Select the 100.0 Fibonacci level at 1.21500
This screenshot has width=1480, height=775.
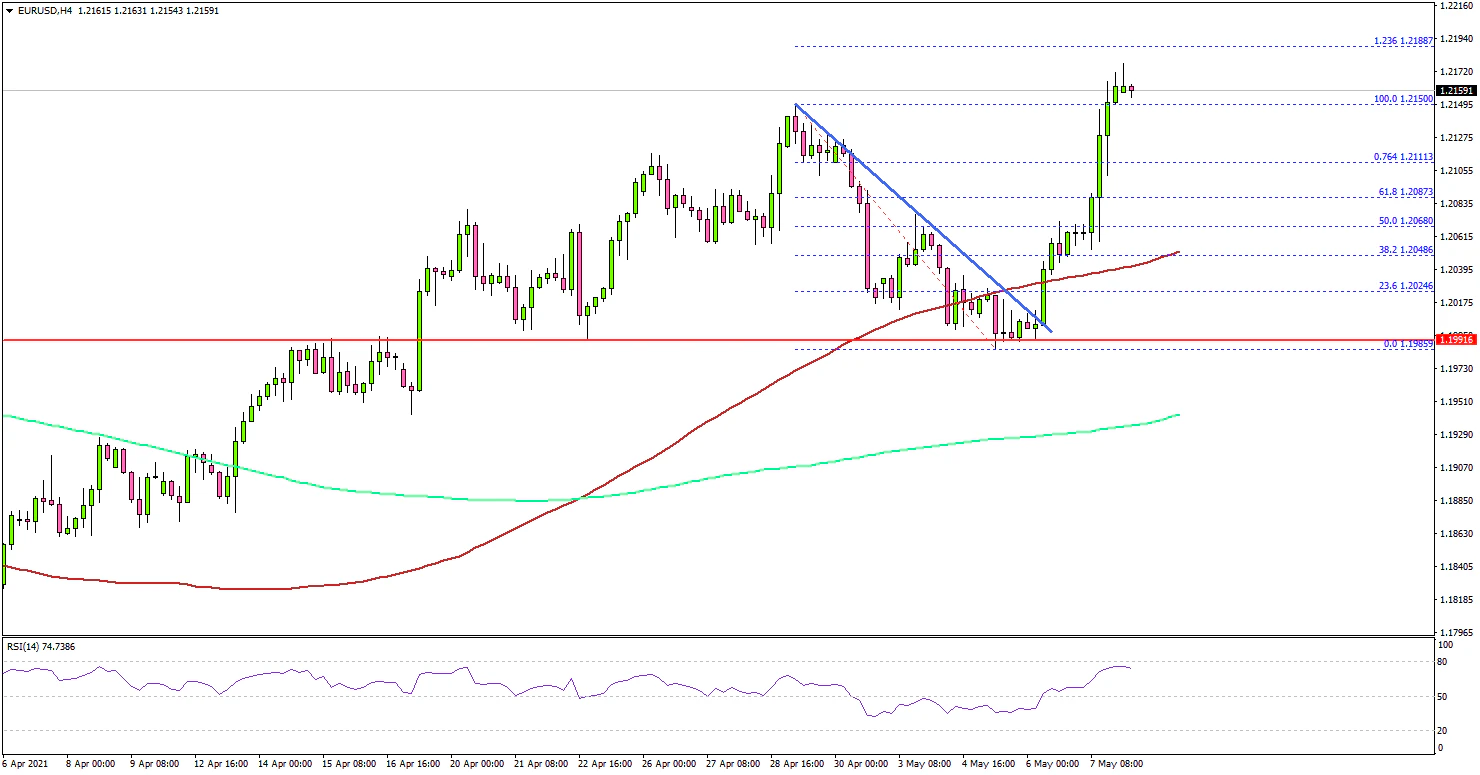[1405, 99]
